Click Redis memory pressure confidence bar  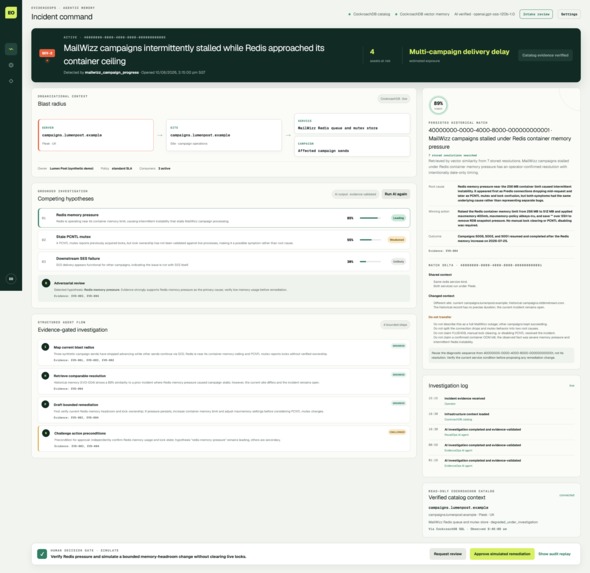(370, 218)
